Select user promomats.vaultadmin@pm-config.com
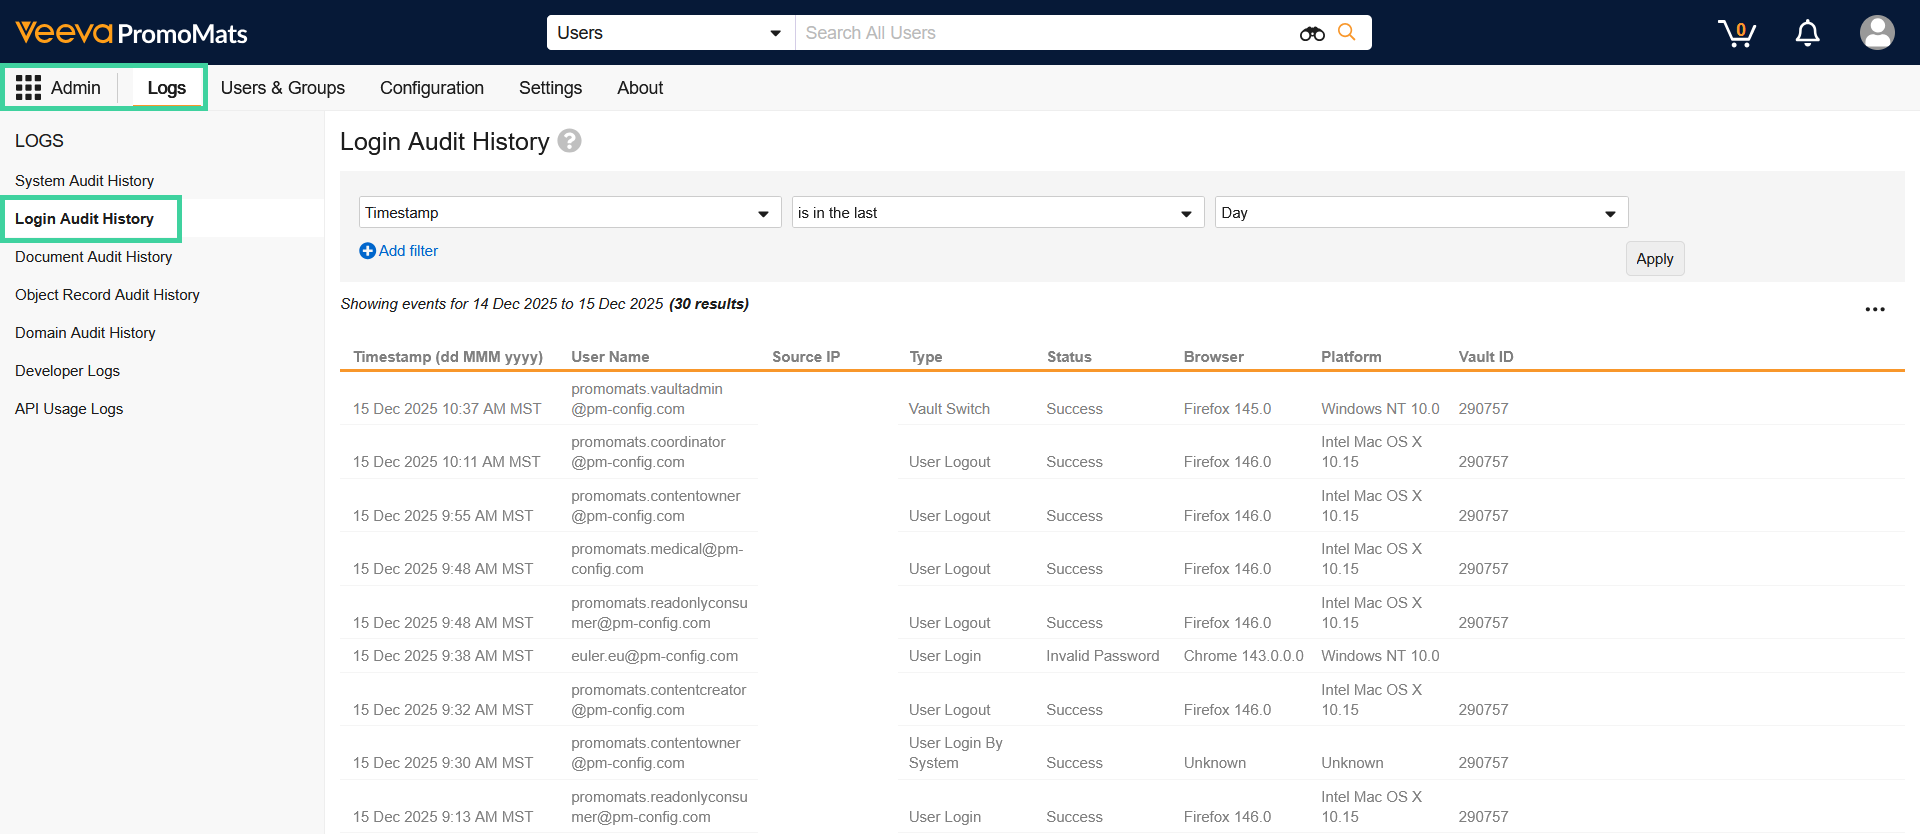The width and height of the screenshot is (1920, 834). [x=647, y=399]
